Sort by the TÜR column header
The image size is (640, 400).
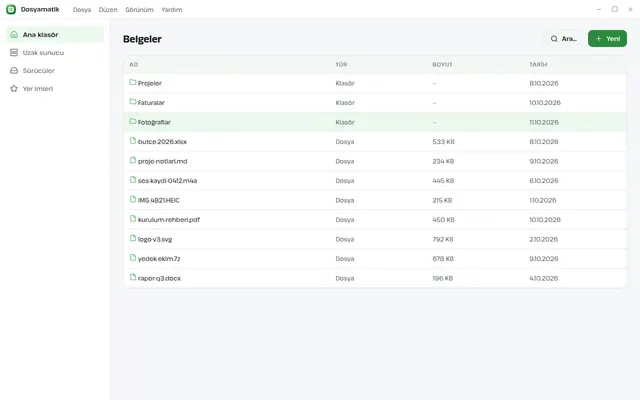[341, 64]
